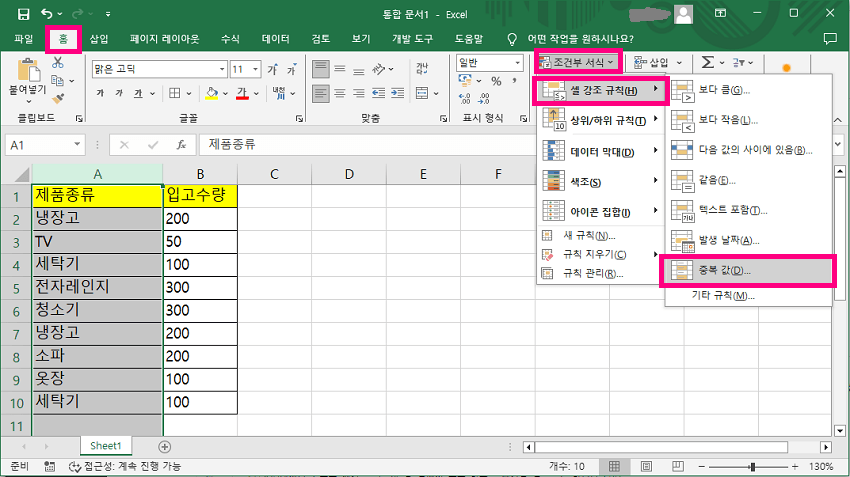Open the font size dropdown
Image resolution: width=850 pixels, height=477 pixels.
[x=255, y=69]
